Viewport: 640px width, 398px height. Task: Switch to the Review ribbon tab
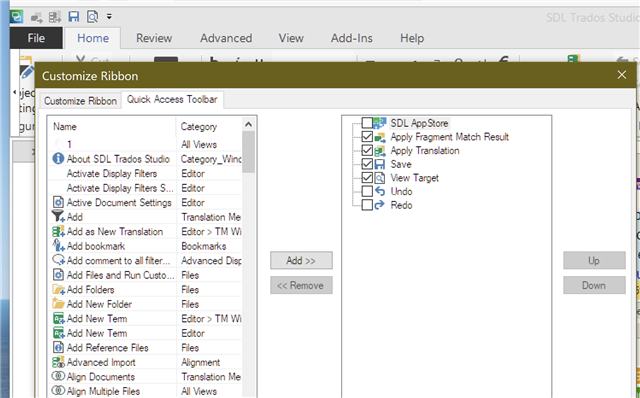pyautogui.click(x=154, y=38)
